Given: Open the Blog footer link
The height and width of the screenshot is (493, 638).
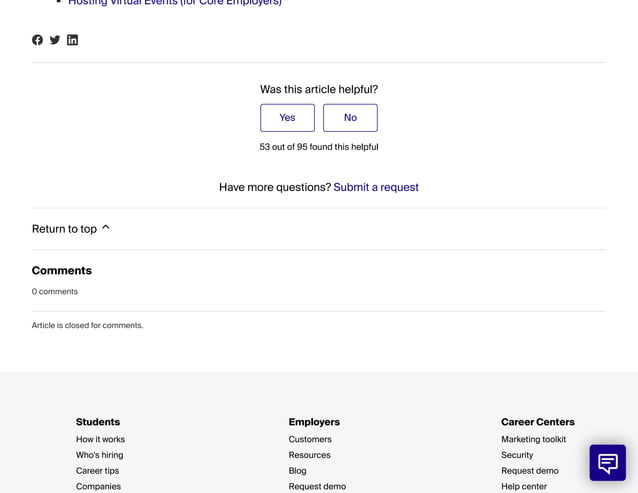Looking at the screenshot, I should [x=297, y=471].
